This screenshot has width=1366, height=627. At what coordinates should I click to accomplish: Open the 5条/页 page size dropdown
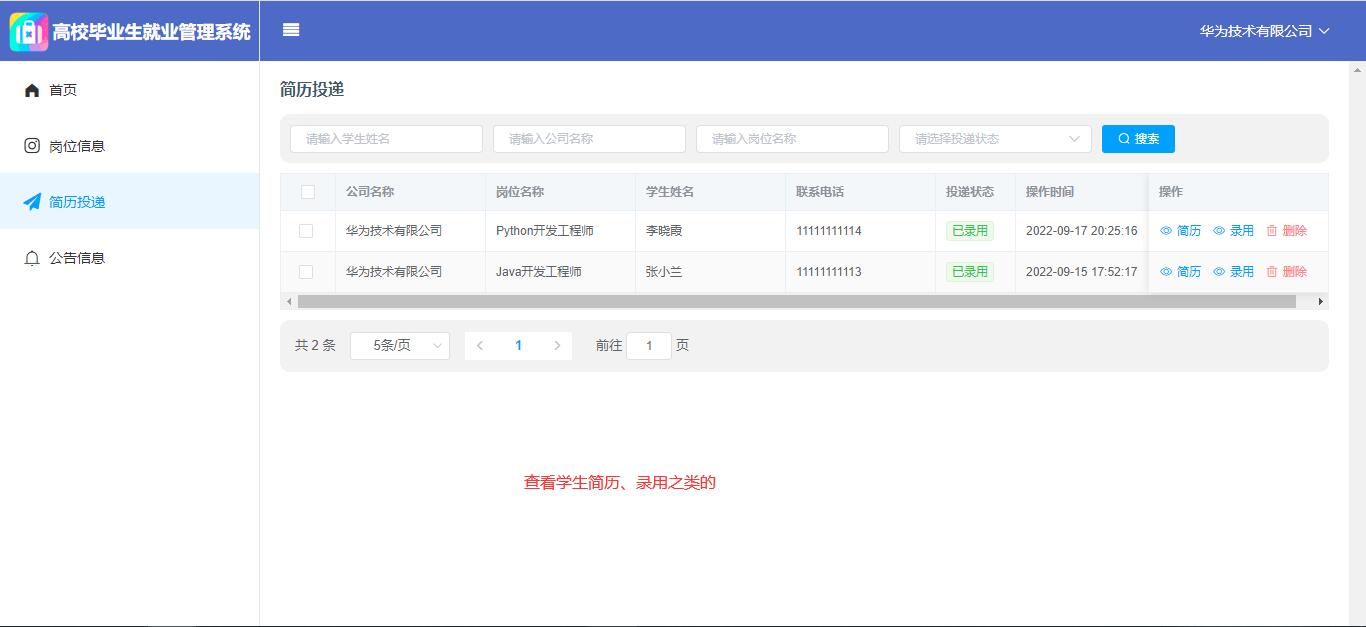pyautogui.click(x=399, y=346)
